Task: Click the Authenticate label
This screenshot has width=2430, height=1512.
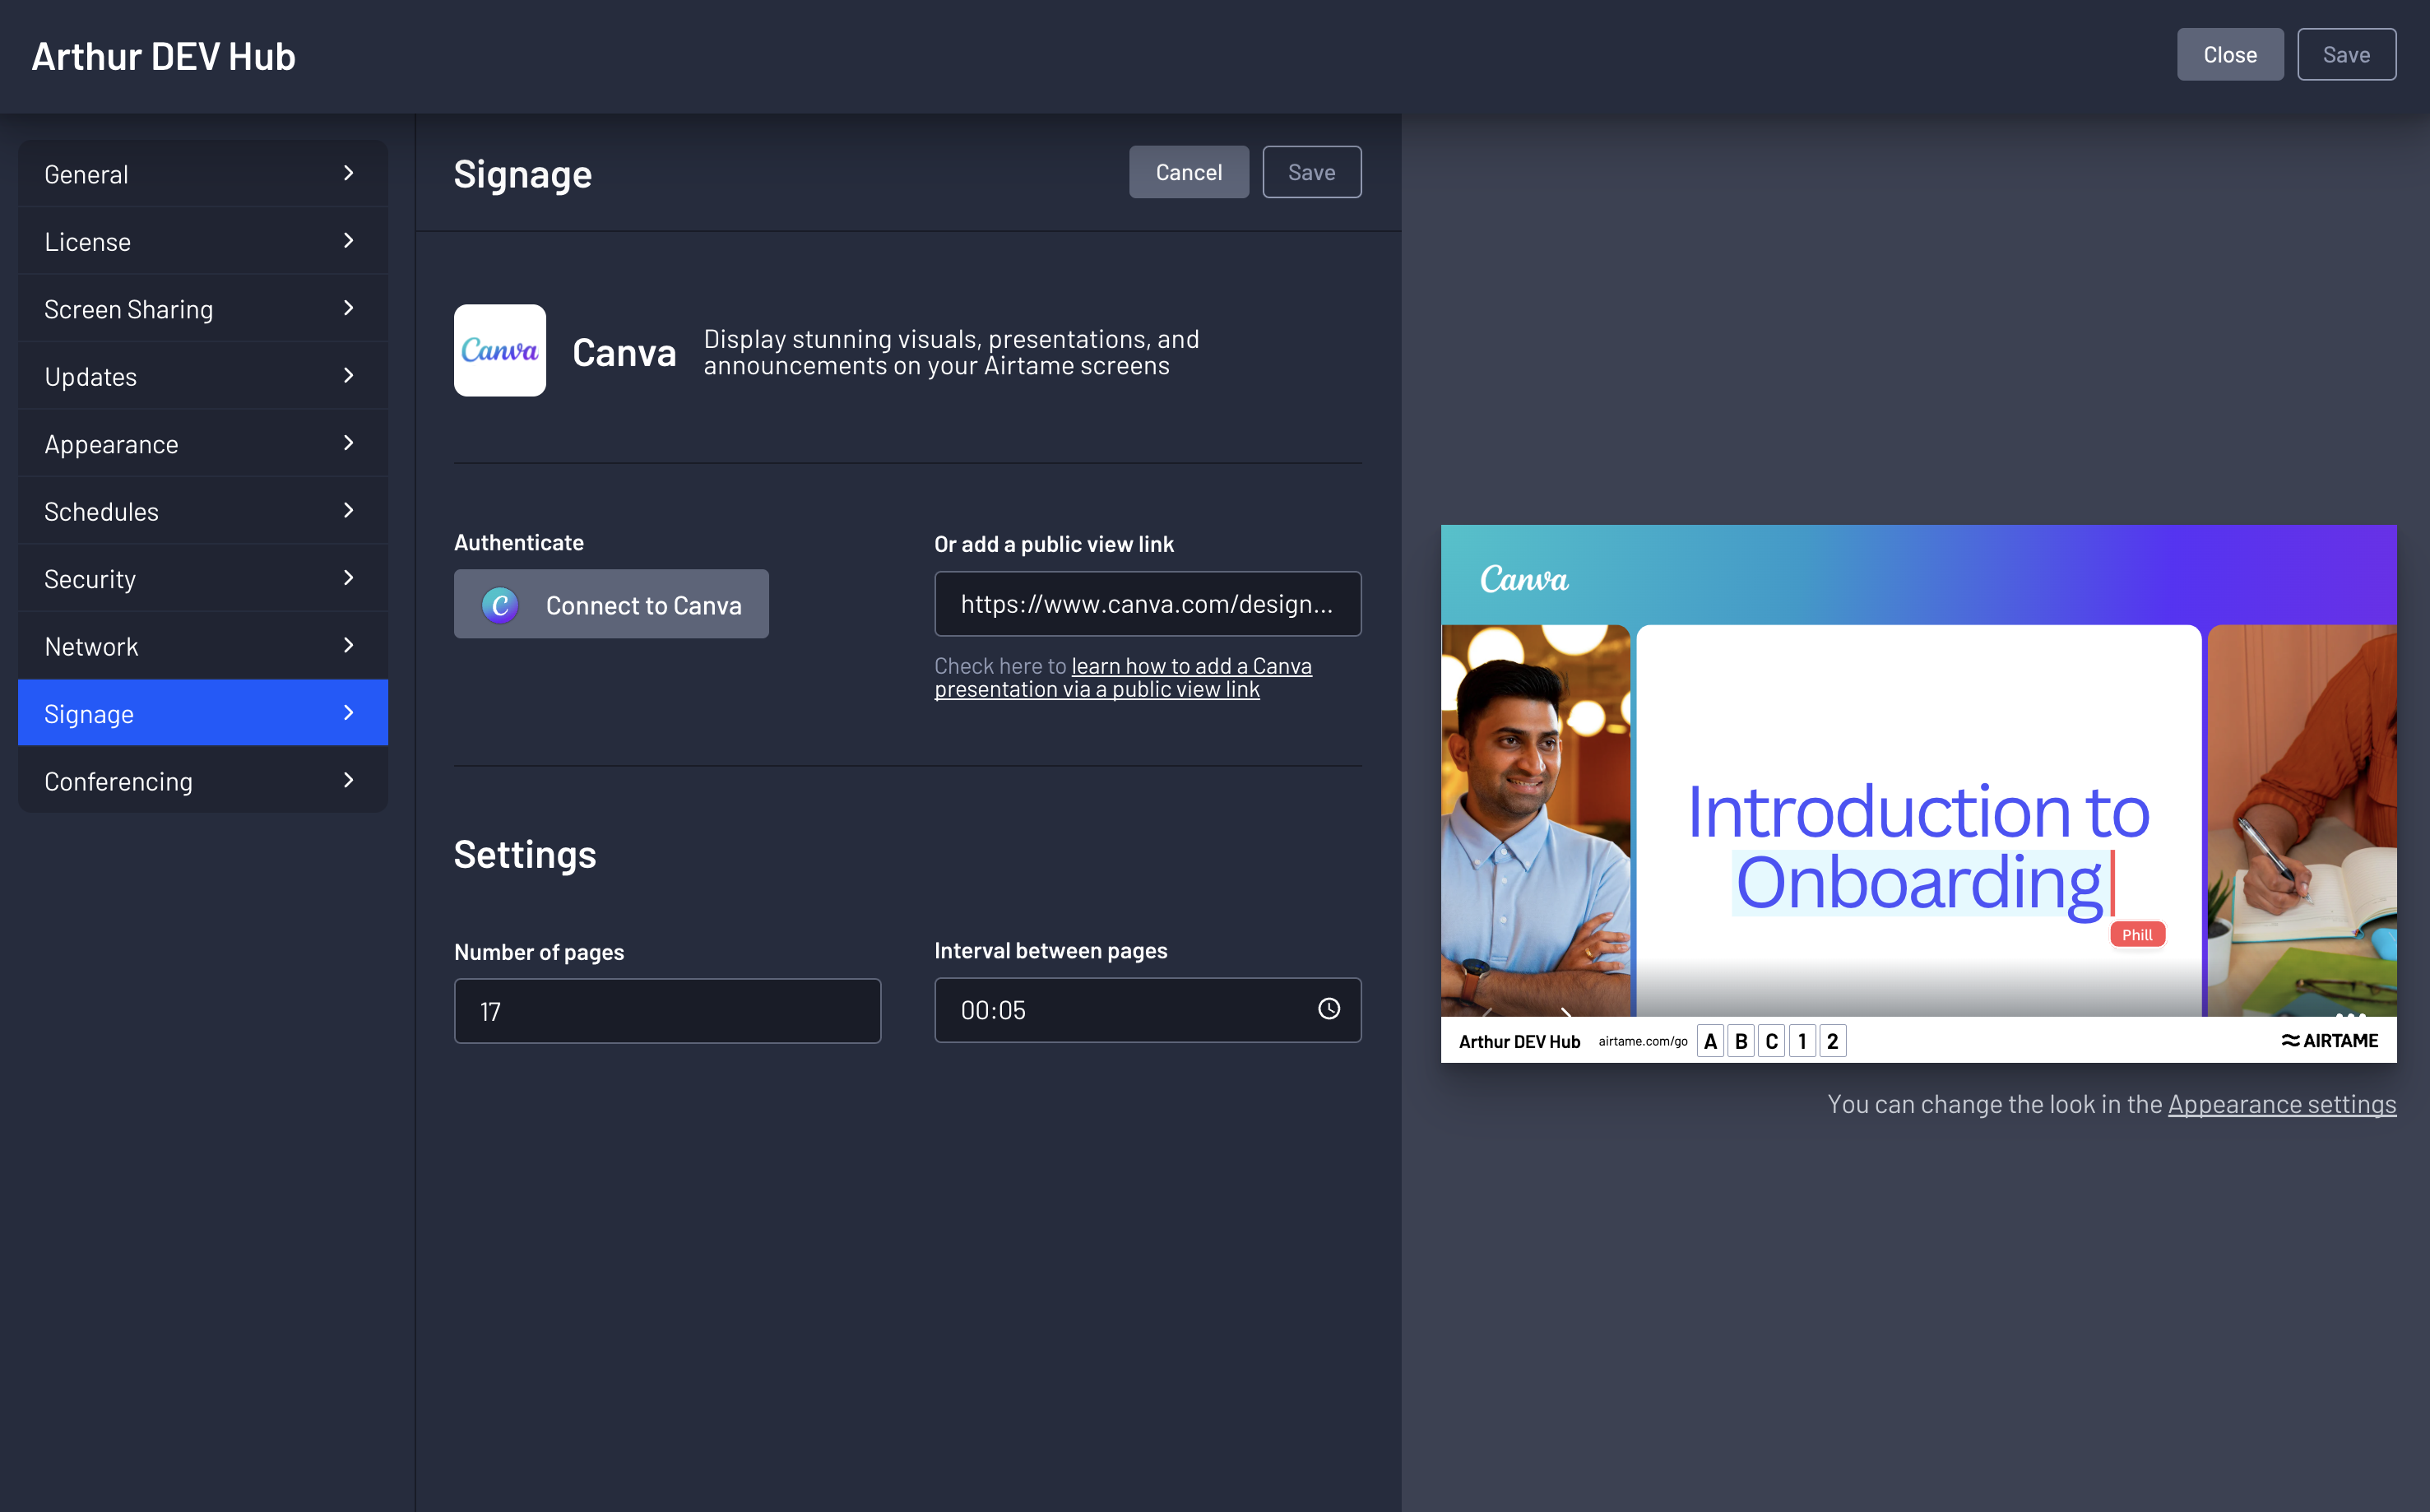Action: [519, 542]
